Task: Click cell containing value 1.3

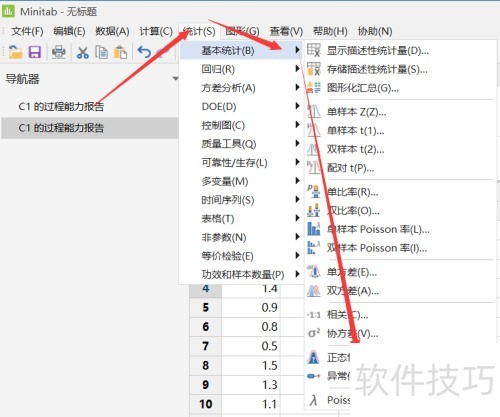Action: pos(251,385)
